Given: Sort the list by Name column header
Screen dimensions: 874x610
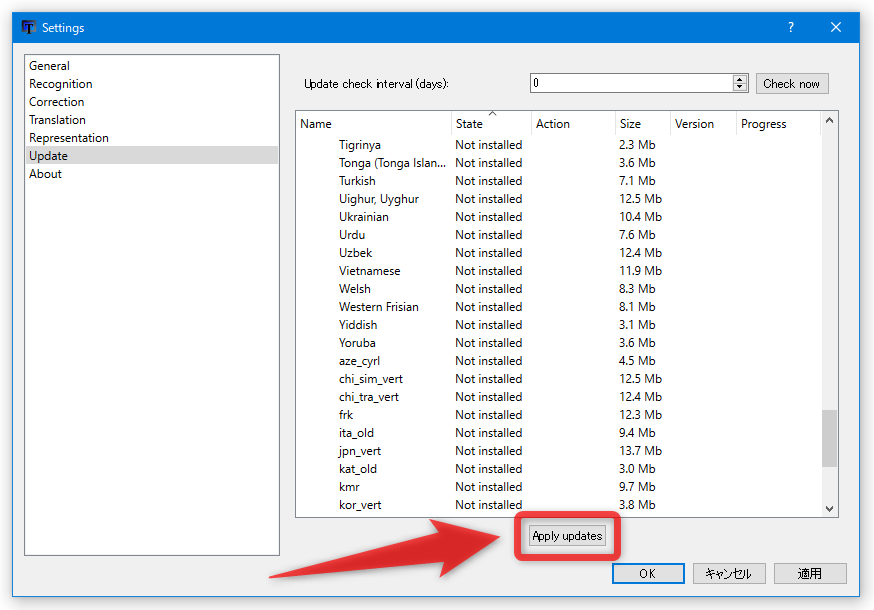Looking at the screenshot, I should 316,124.
